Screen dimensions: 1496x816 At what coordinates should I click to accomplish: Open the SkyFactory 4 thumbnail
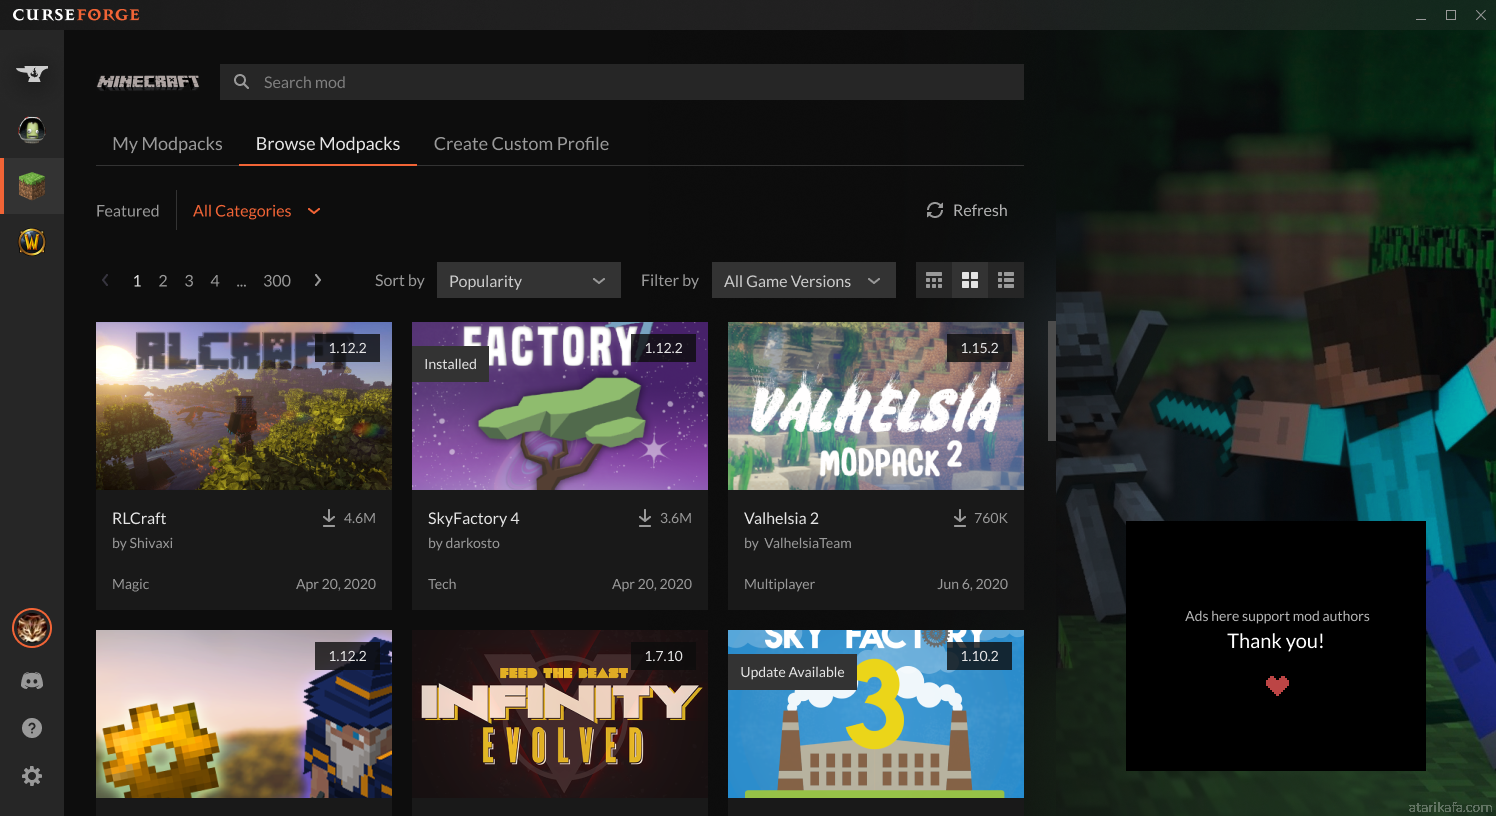[560, 406]
